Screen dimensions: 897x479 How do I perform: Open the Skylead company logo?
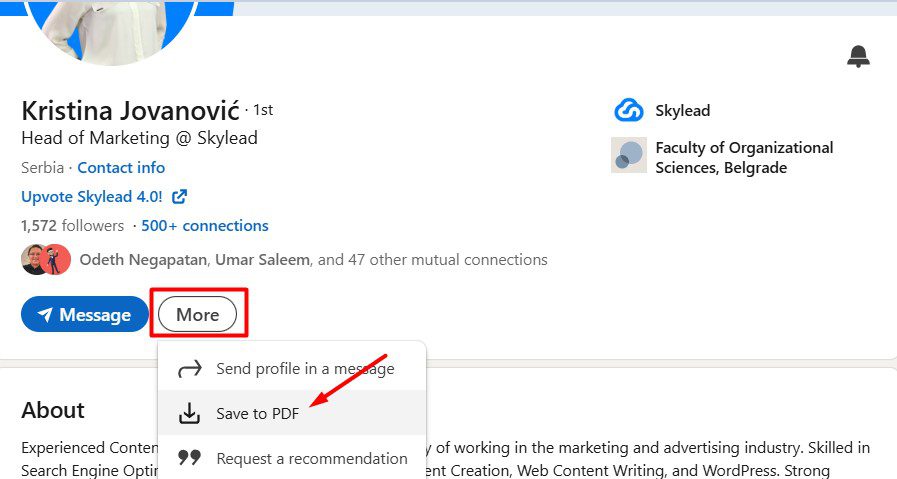tap(629, 110)
